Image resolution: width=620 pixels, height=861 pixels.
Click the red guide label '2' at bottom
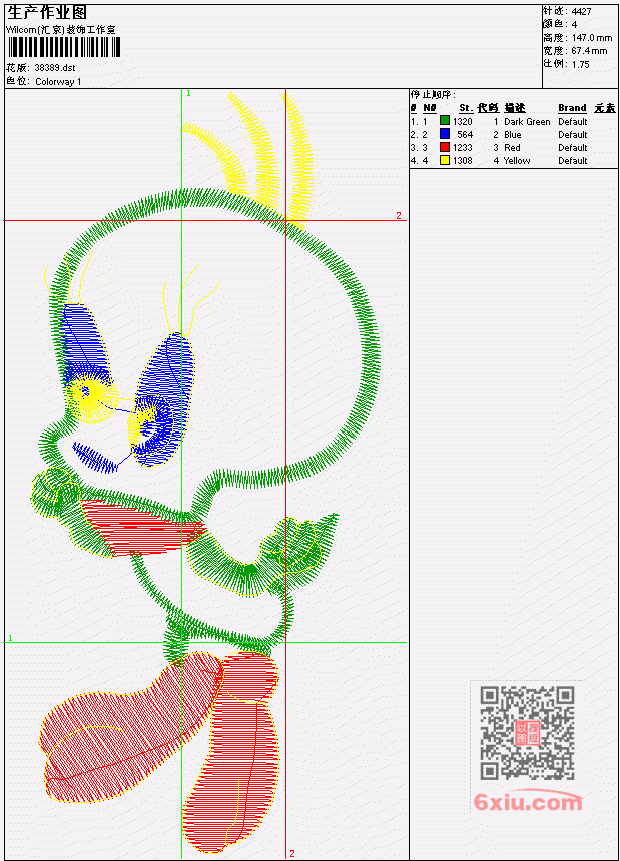coord(292,853)
